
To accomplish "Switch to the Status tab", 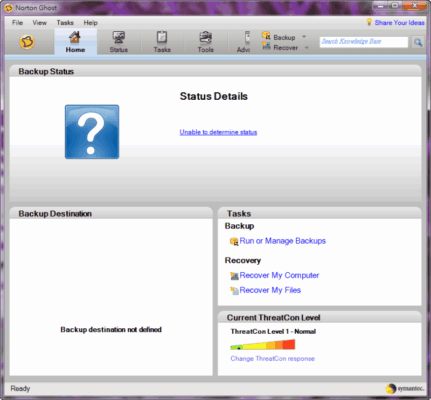I will pos(119,42).
